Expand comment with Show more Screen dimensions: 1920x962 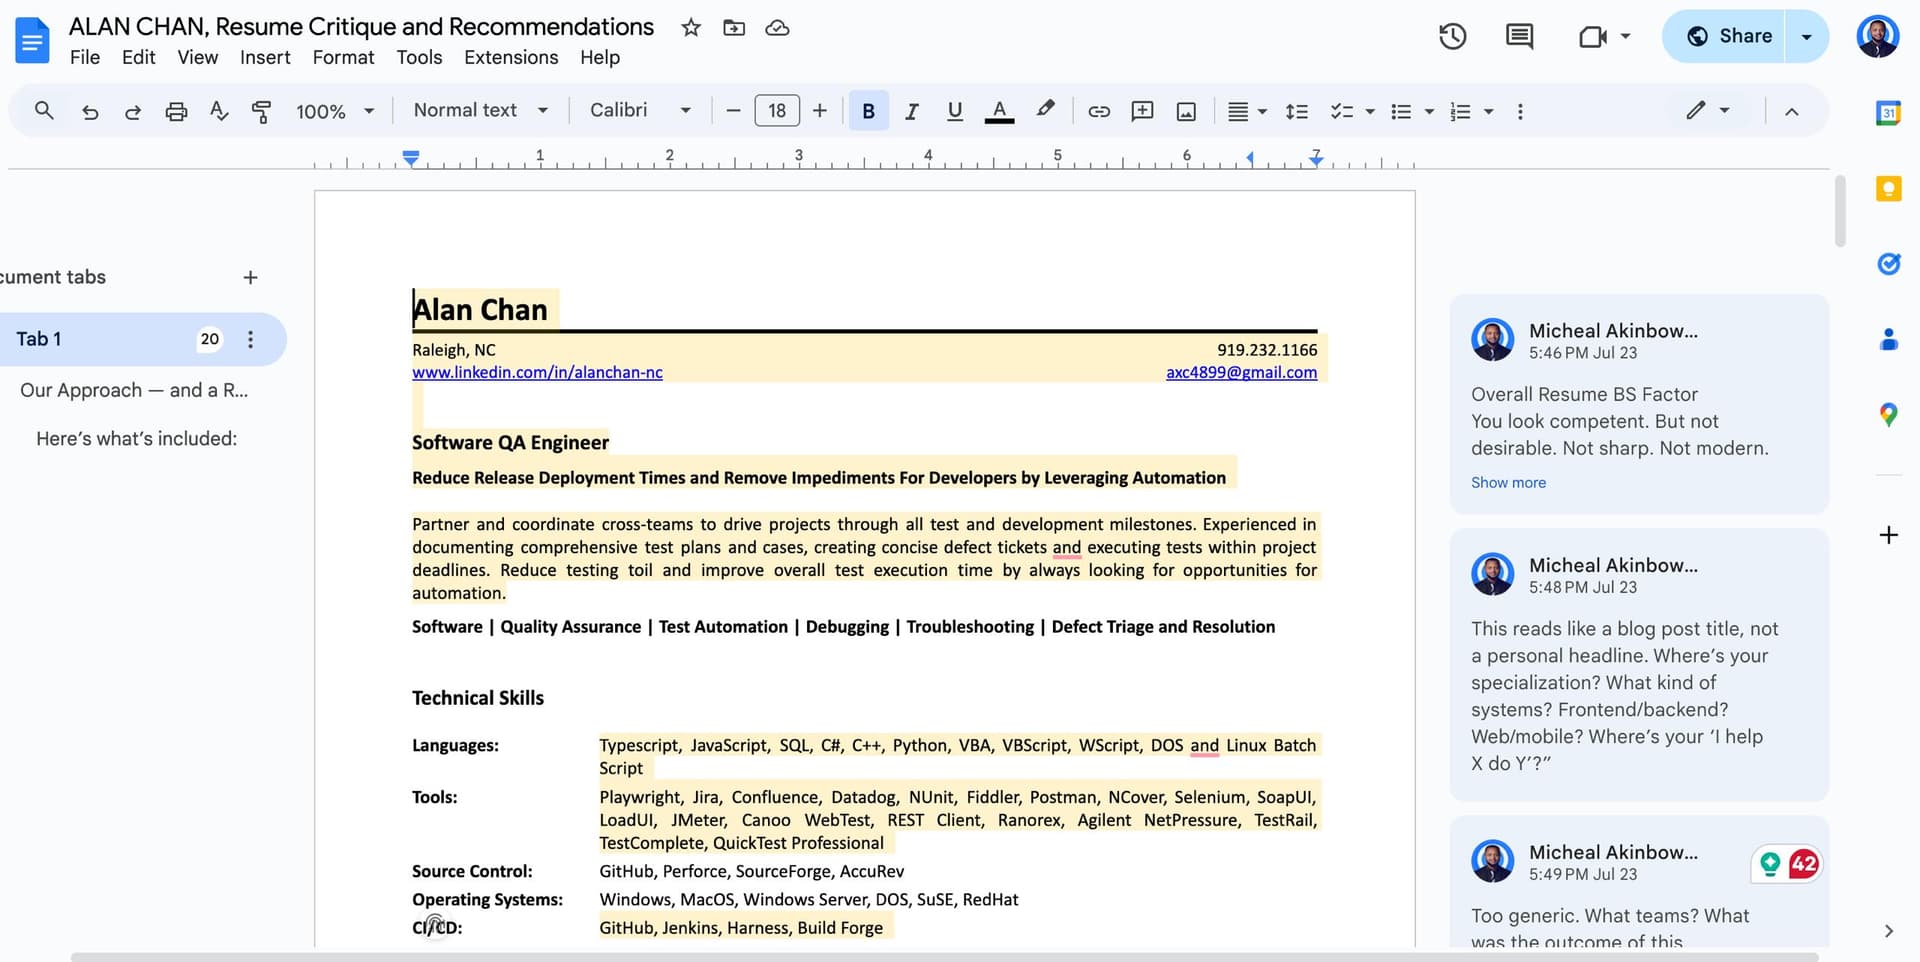pyautogui.click(x=1508, y=482)
